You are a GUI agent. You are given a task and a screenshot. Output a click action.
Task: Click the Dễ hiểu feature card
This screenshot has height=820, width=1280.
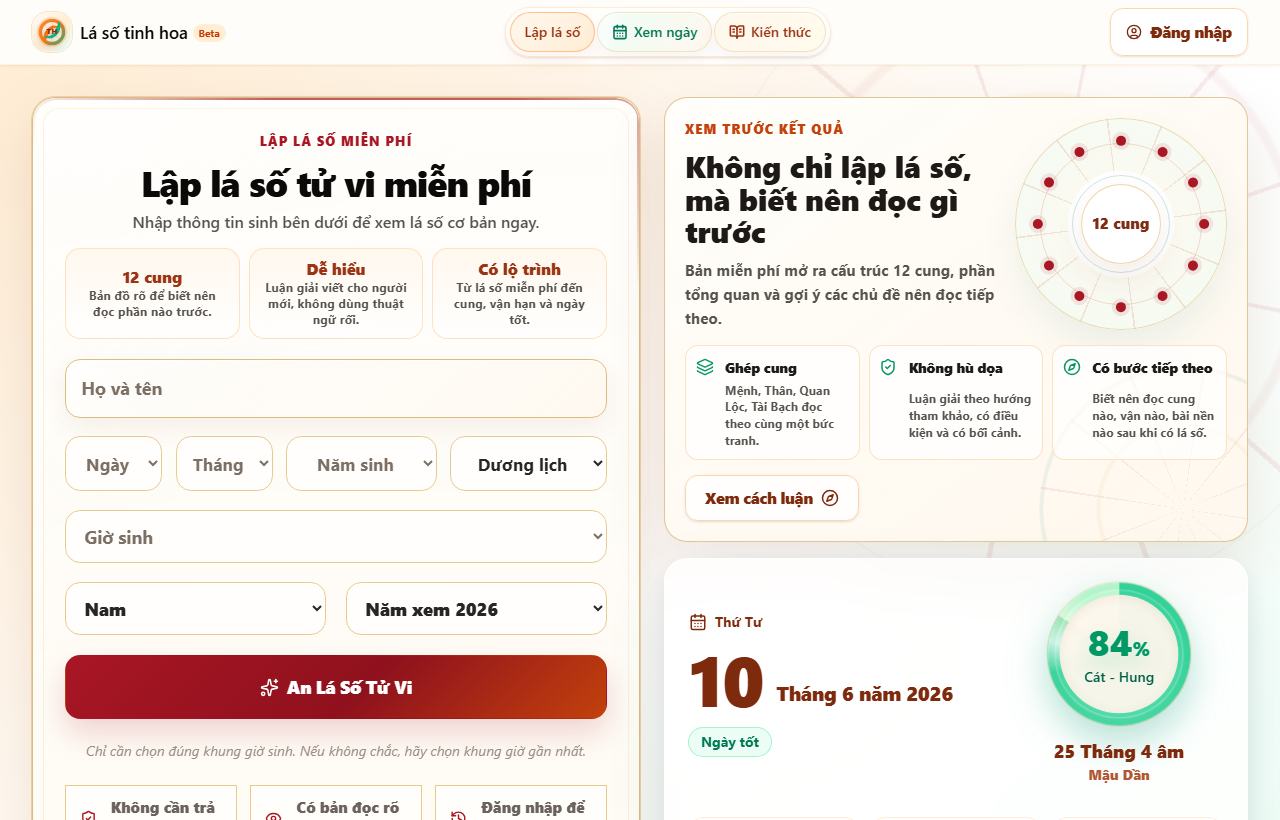click(x=336, y=294)
